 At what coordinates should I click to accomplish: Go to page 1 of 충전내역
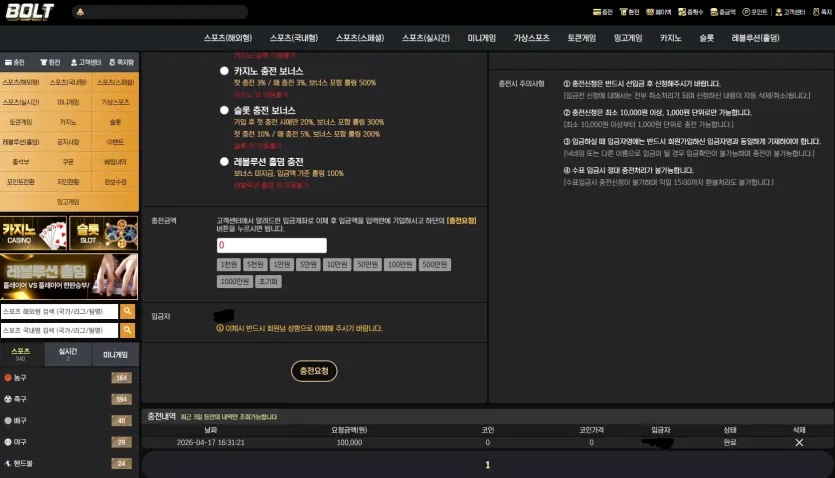pyautogui.click(x=487, y=465)
